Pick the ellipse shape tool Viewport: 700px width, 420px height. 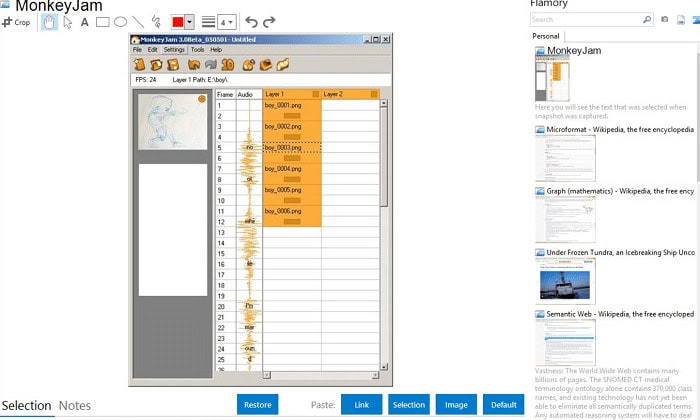tap(121, 21)
